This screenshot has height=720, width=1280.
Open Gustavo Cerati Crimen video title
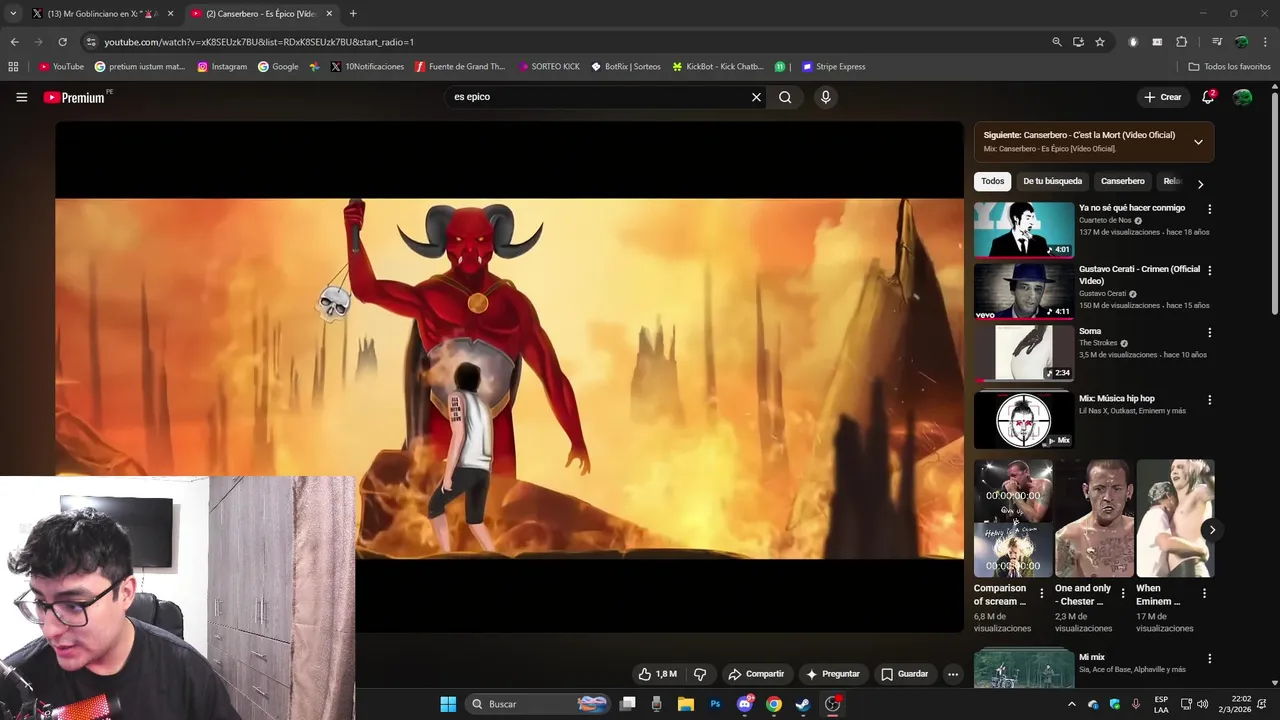1139,275
